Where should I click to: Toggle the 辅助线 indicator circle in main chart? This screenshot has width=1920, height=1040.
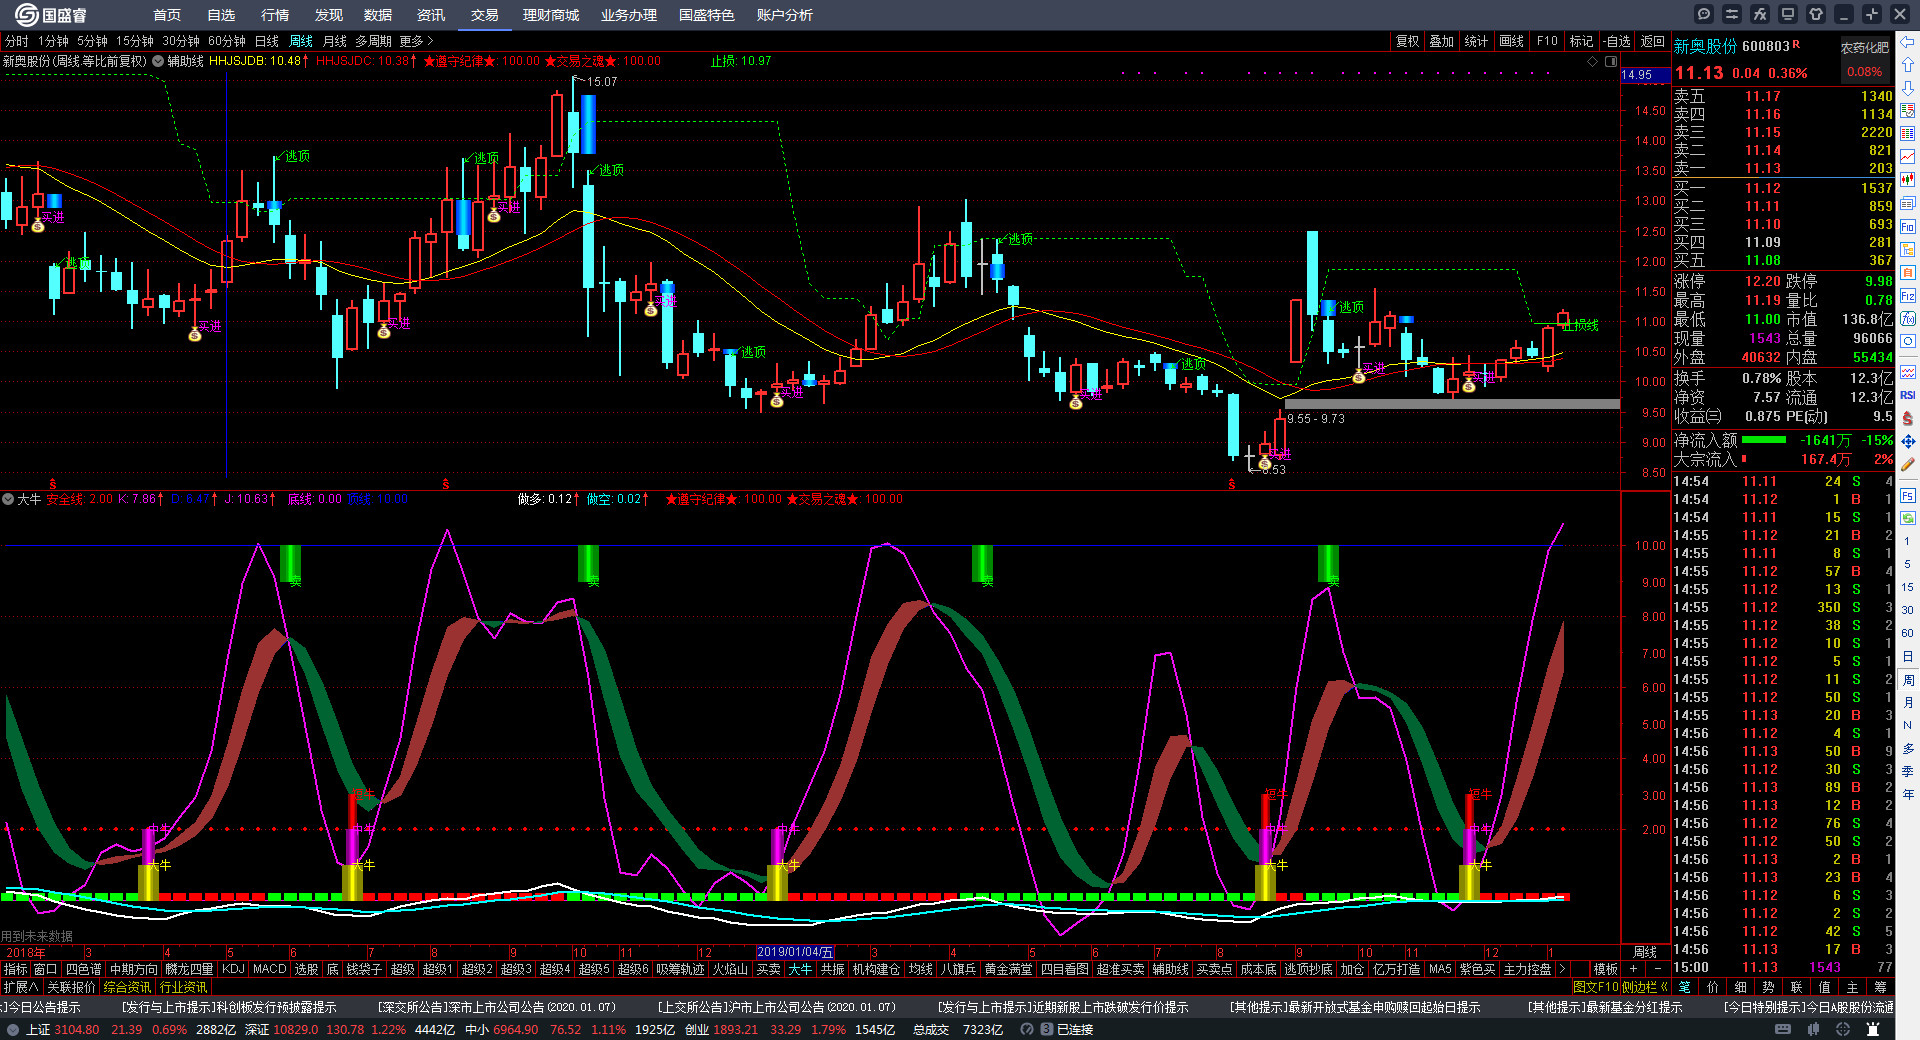coord(158,61)
